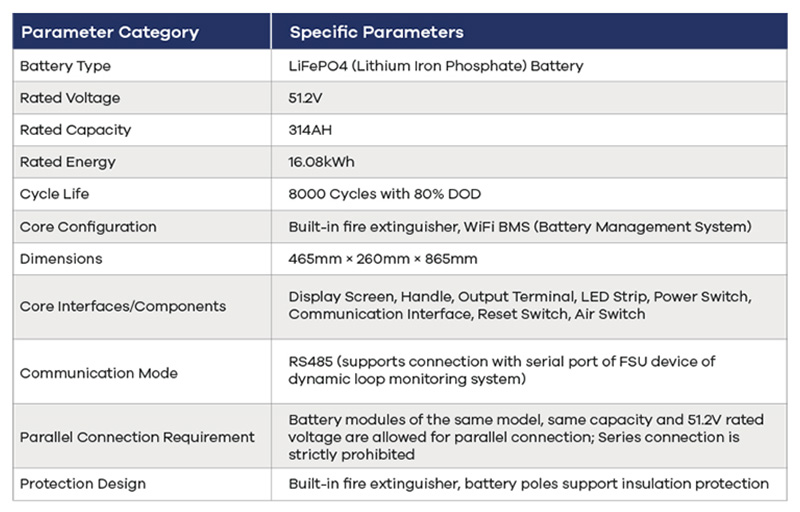Select the Cycle Life label
800x512 pixels.
[x=55, y=194]
